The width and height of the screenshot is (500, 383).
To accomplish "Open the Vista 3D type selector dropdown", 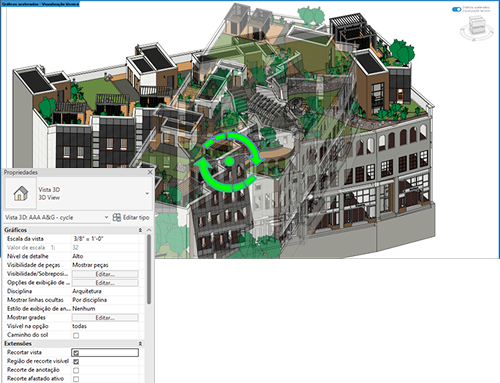I will [147, 193].
